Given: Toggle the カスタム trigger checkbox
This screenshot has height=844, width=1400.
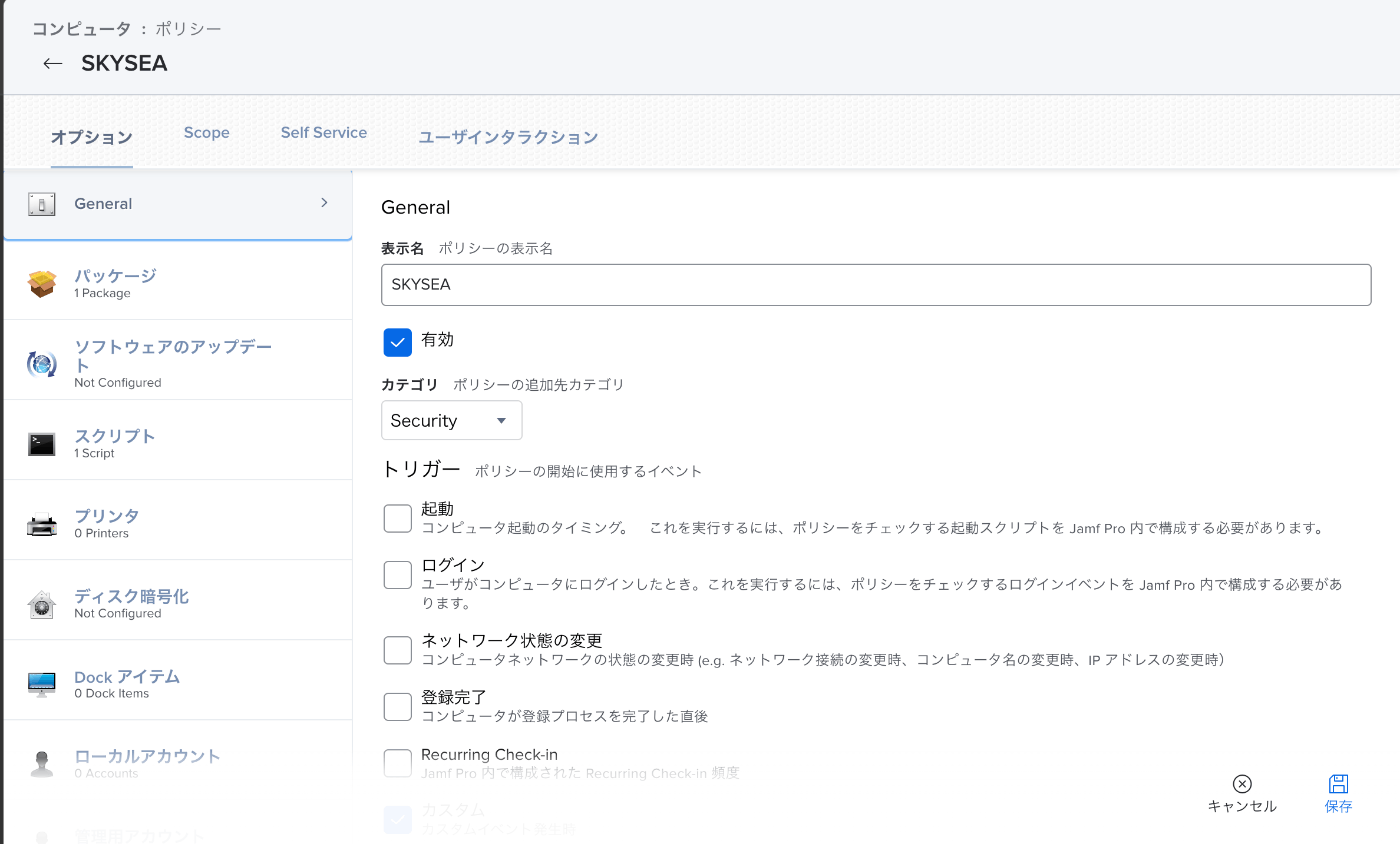Looking at the screenshot, I should 398,820.
